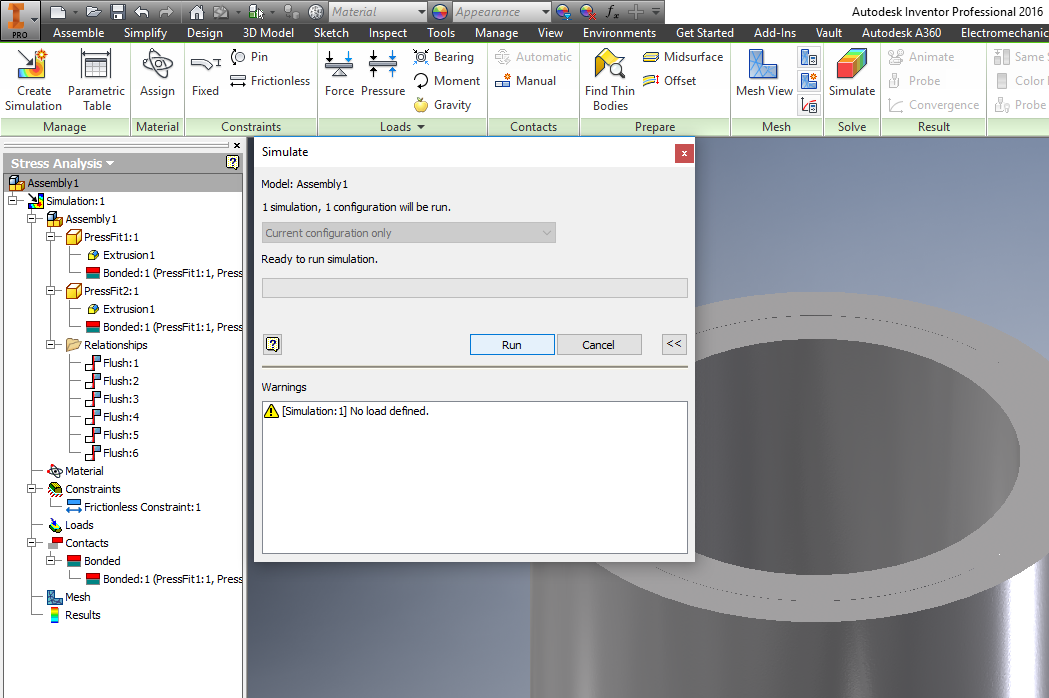Screen dimensions: 1049x698
Task: Select the Mesh node in the tree
Action: (x=69, y=597)
